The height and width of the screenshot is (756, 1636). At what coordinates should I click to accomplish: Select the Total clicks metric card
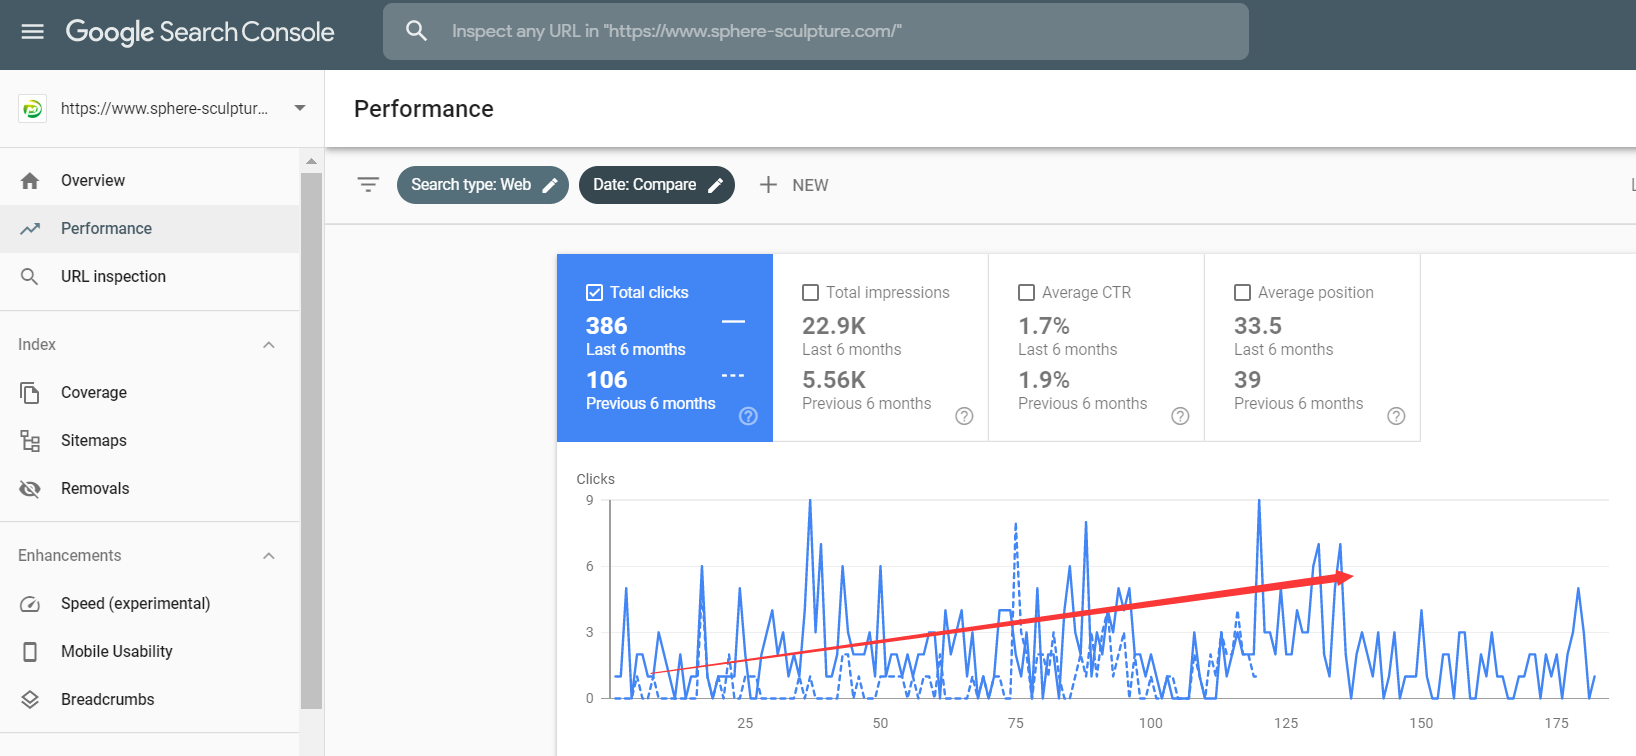[665, 348]
